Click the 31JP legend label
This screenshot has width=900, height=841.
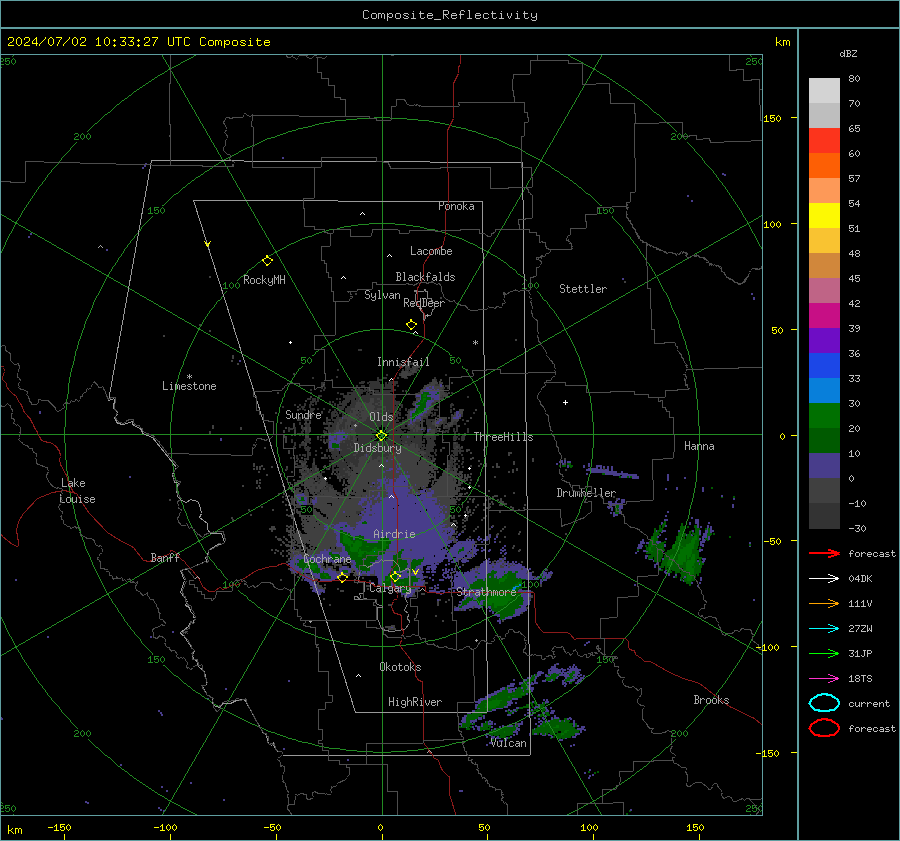click(860, 653)
